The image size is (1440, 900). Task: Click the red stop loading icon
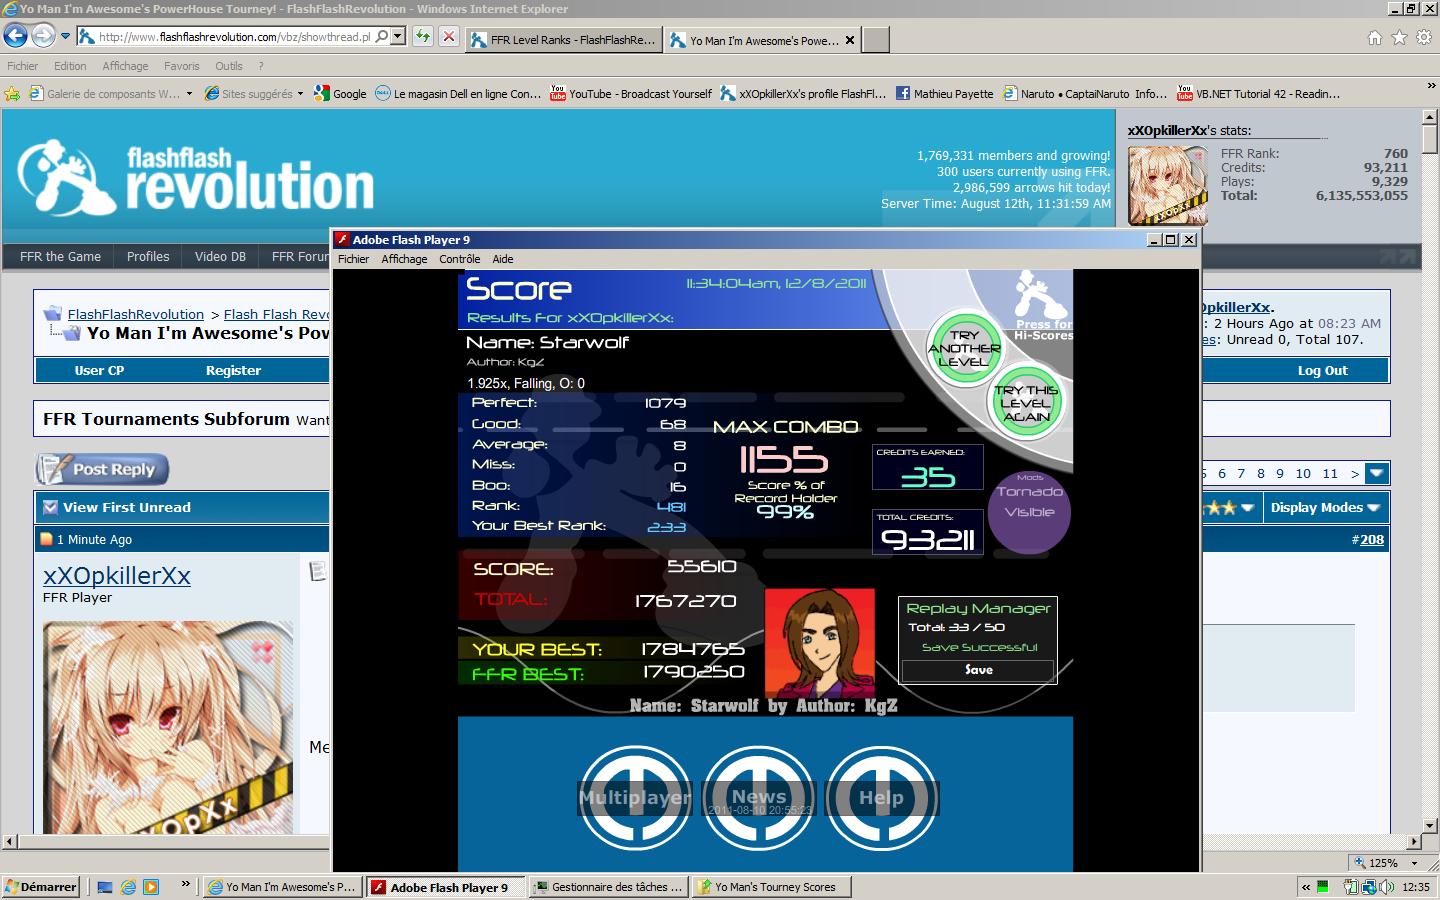pyautogui.click(x=449, y=37)
